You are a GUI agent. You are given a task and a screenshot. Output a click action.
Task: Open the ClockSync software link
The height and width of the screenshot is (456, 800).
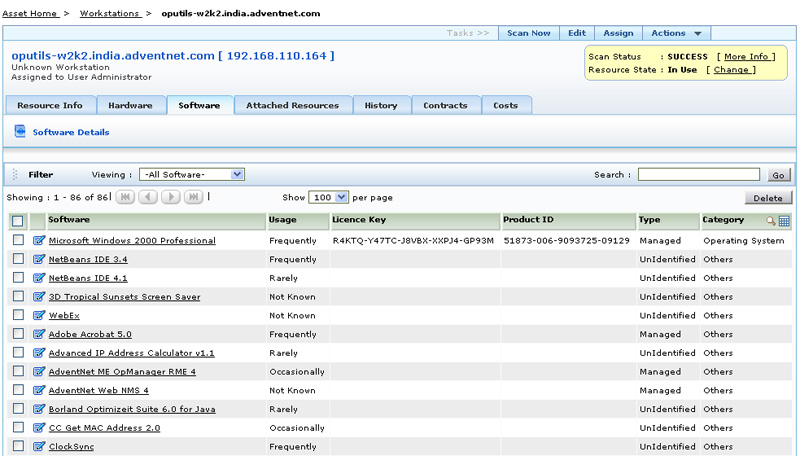pos(71,446)
